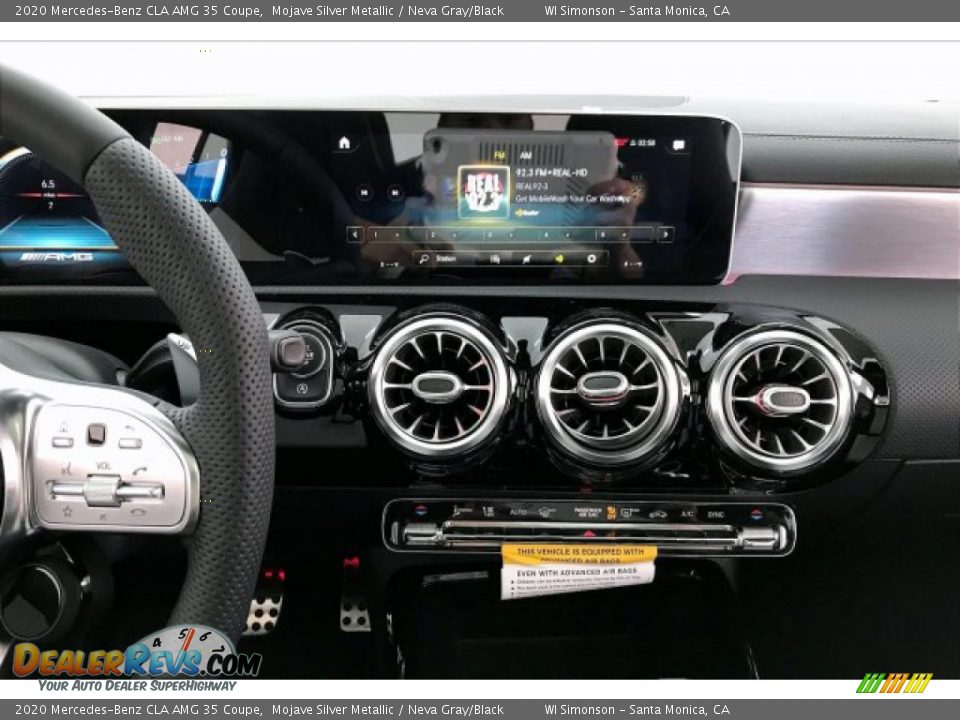Toggle the A/C button on the climate panel
Screen dimensions: 960x720
[687, 512]
